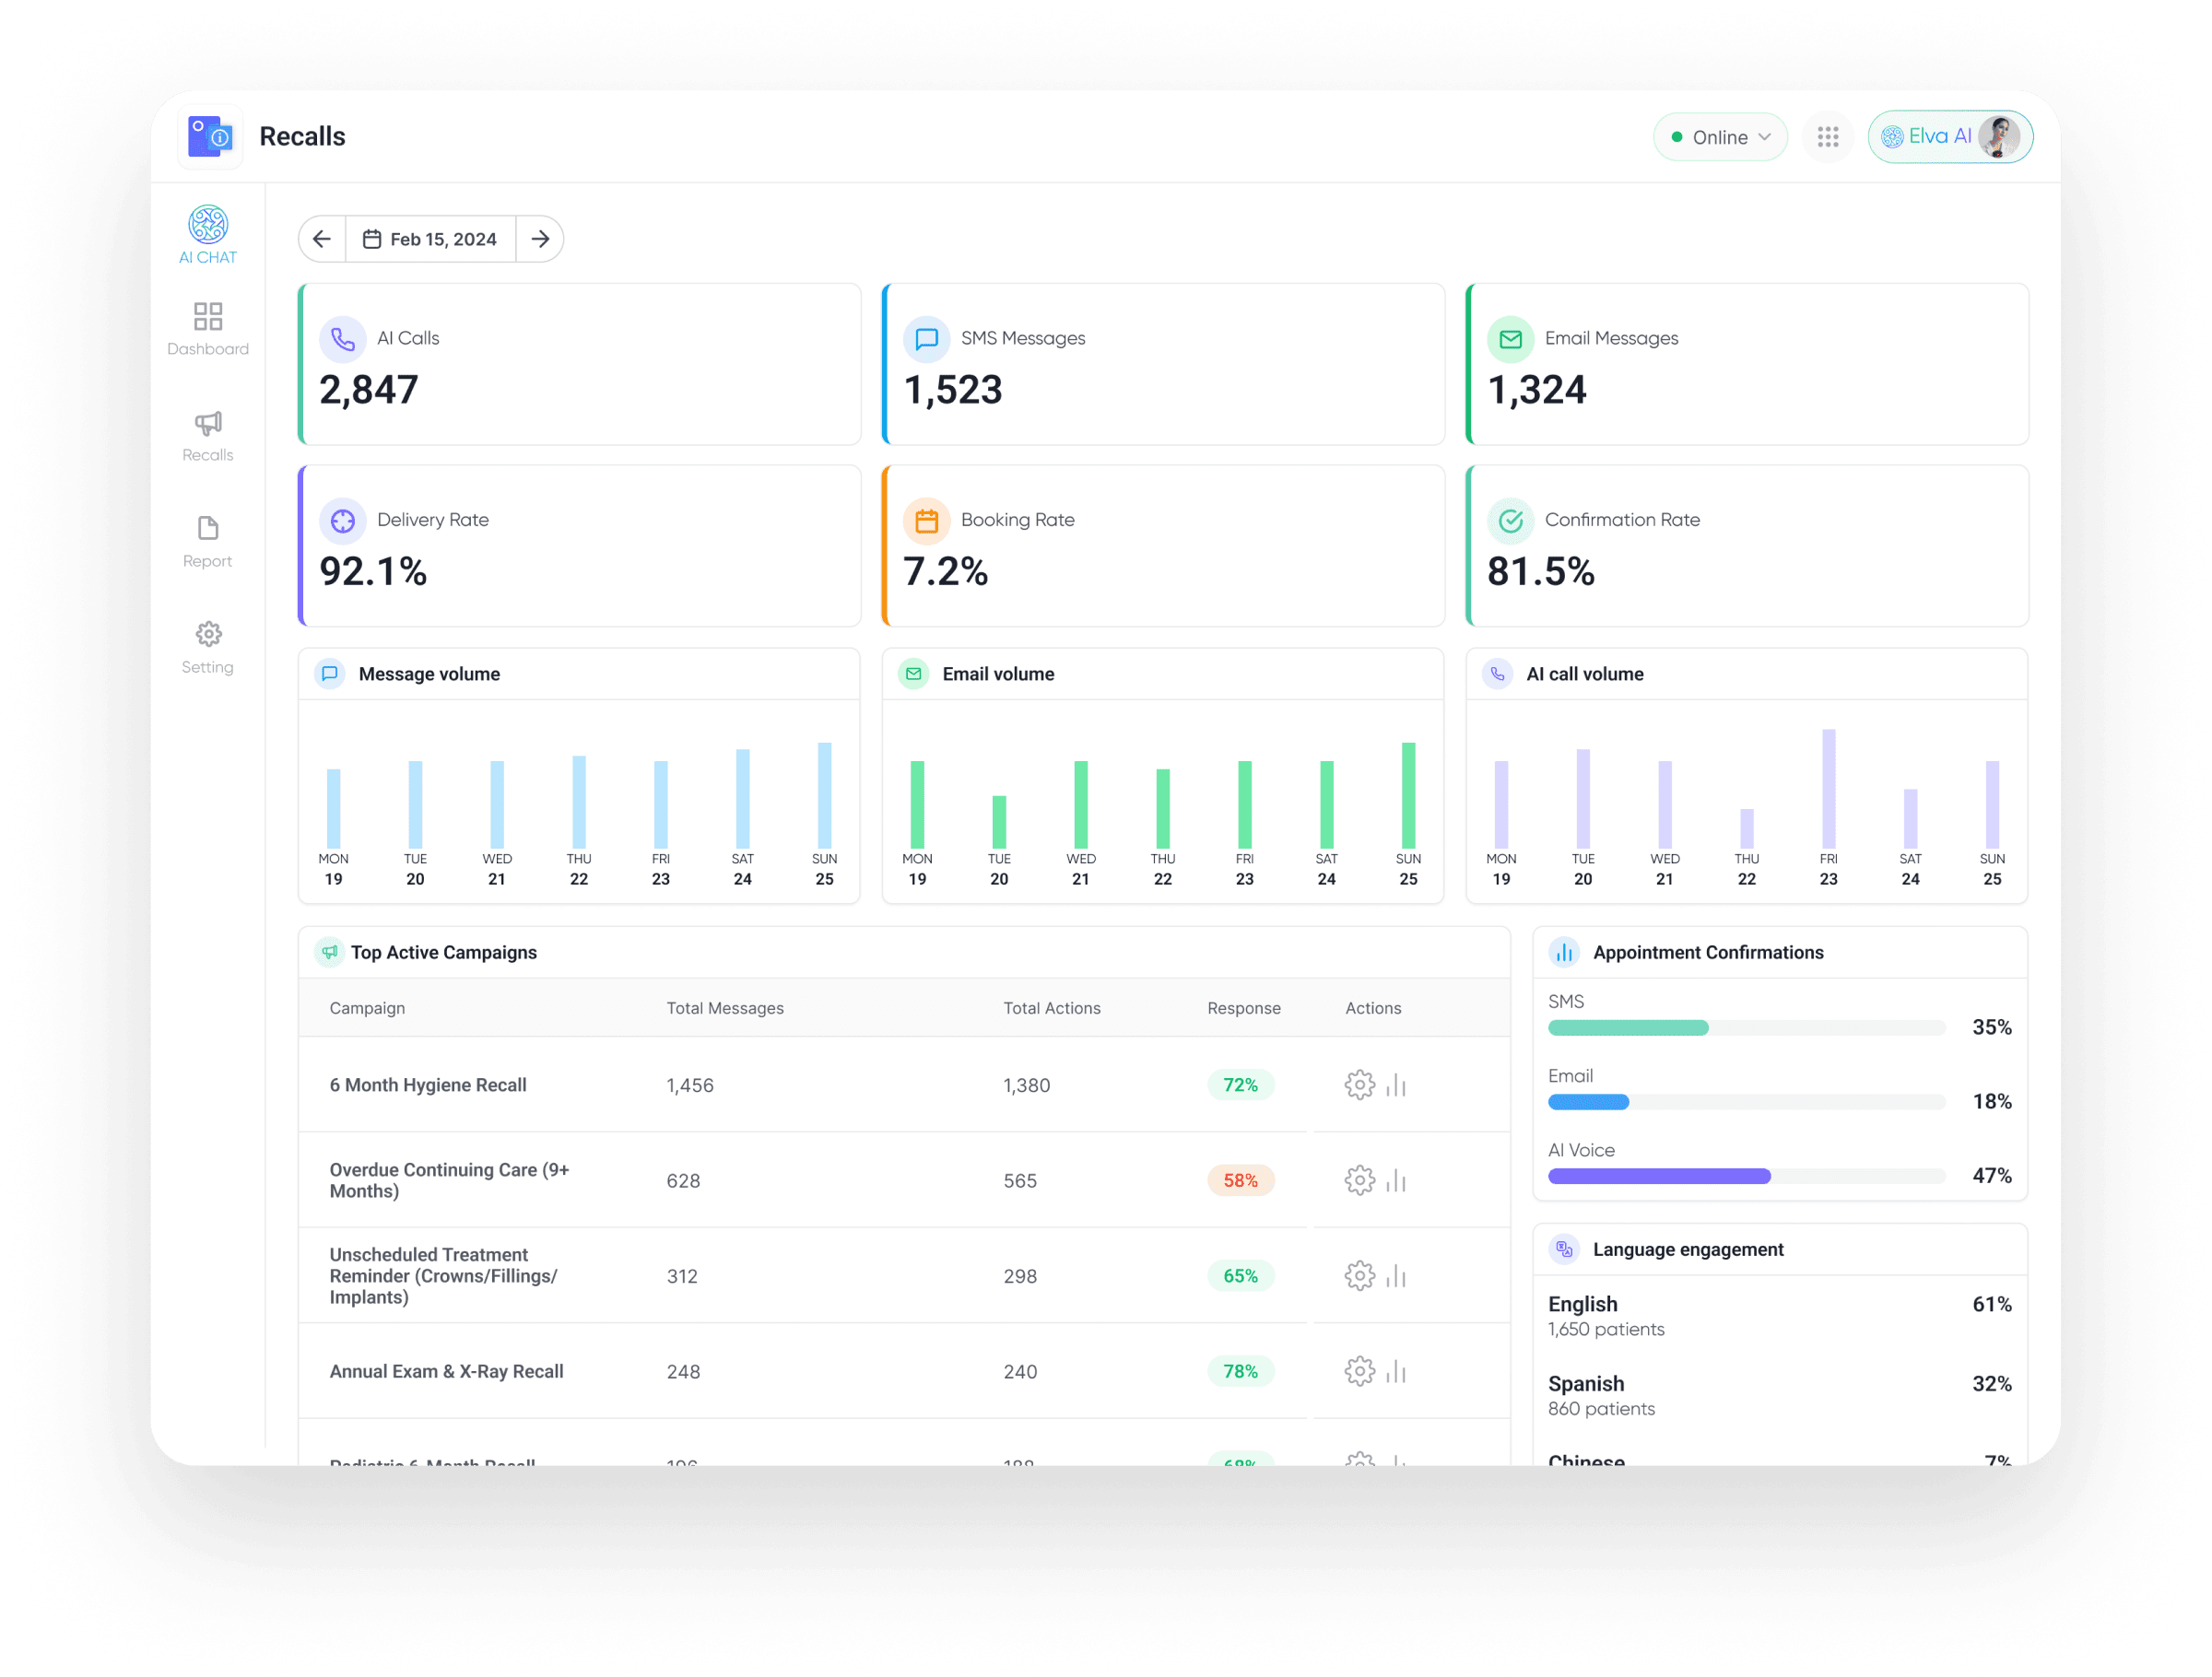Open the Feb 15, 2024 date picker
Viewport: 2212px width, 1677px height.
coord(430,239)
